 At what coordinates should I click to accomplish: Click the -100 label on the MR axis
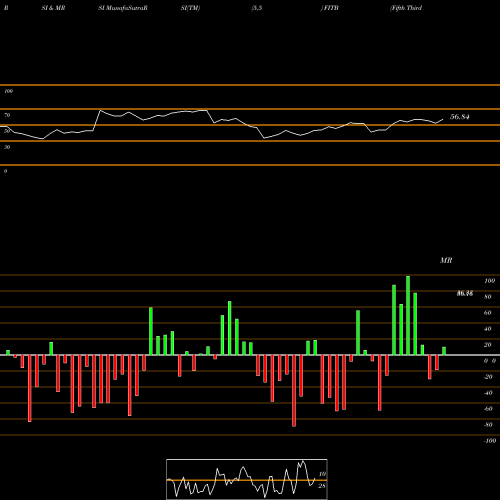pyautogui.click(x=489, y=441)
